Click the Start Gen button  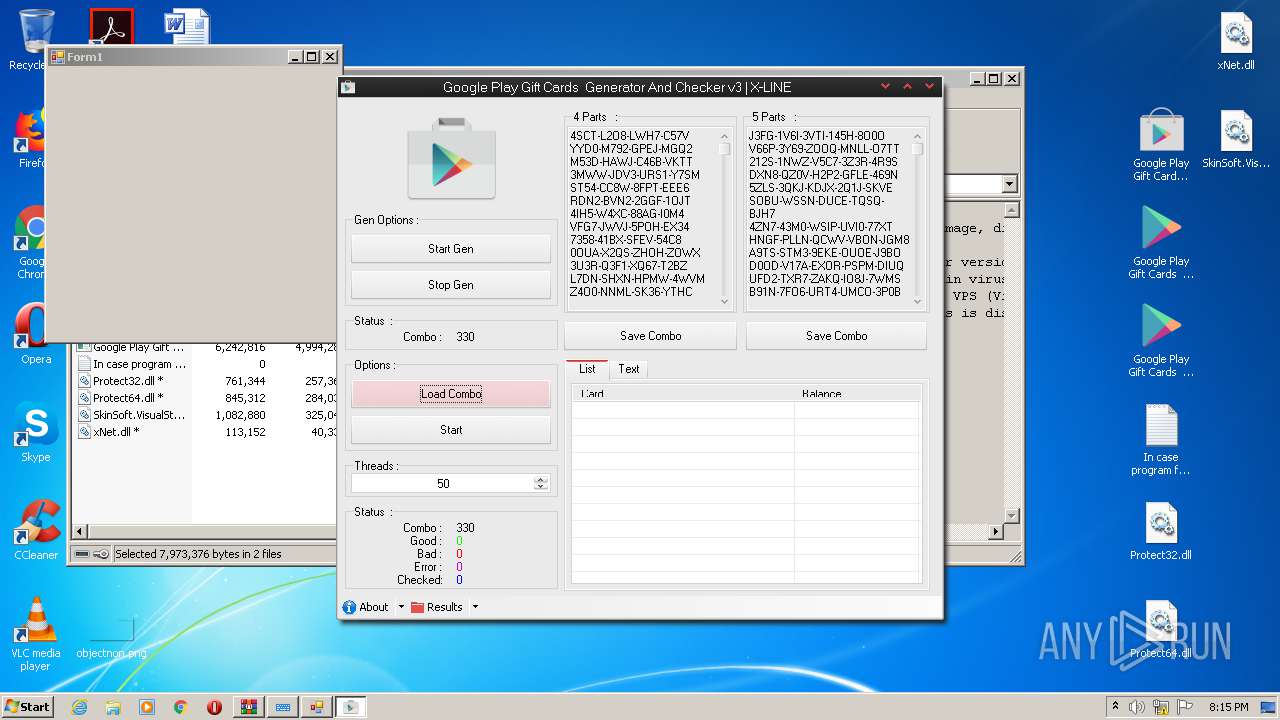tap(450, 249)
